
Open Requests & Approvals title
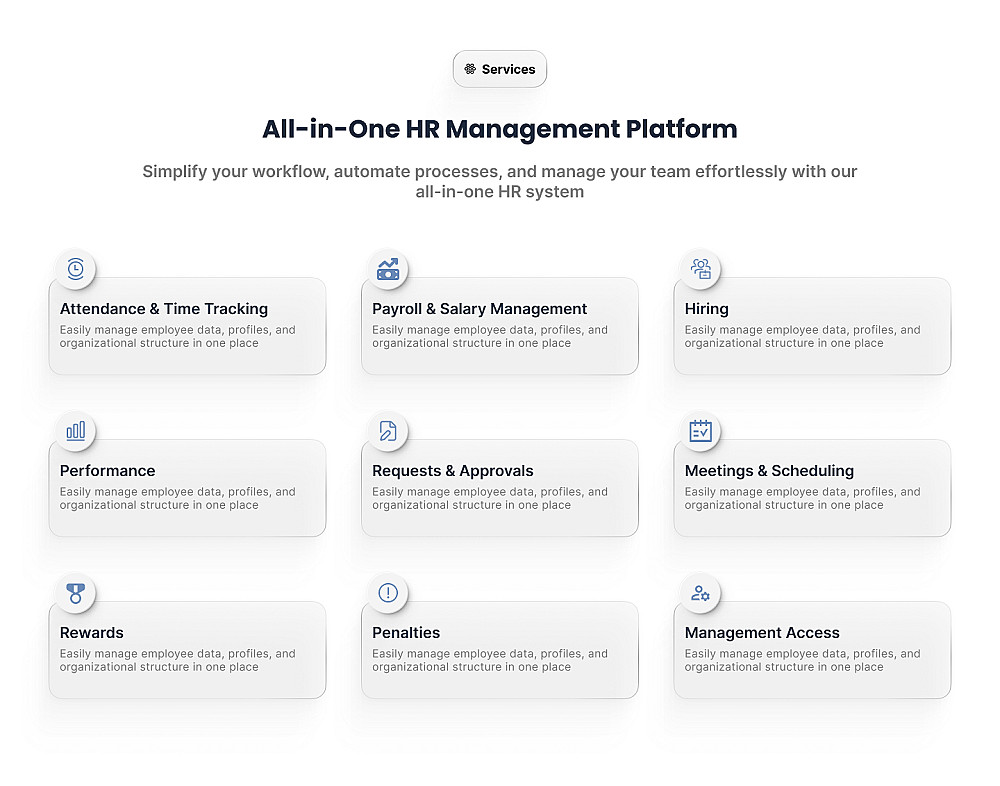point(453,471)
